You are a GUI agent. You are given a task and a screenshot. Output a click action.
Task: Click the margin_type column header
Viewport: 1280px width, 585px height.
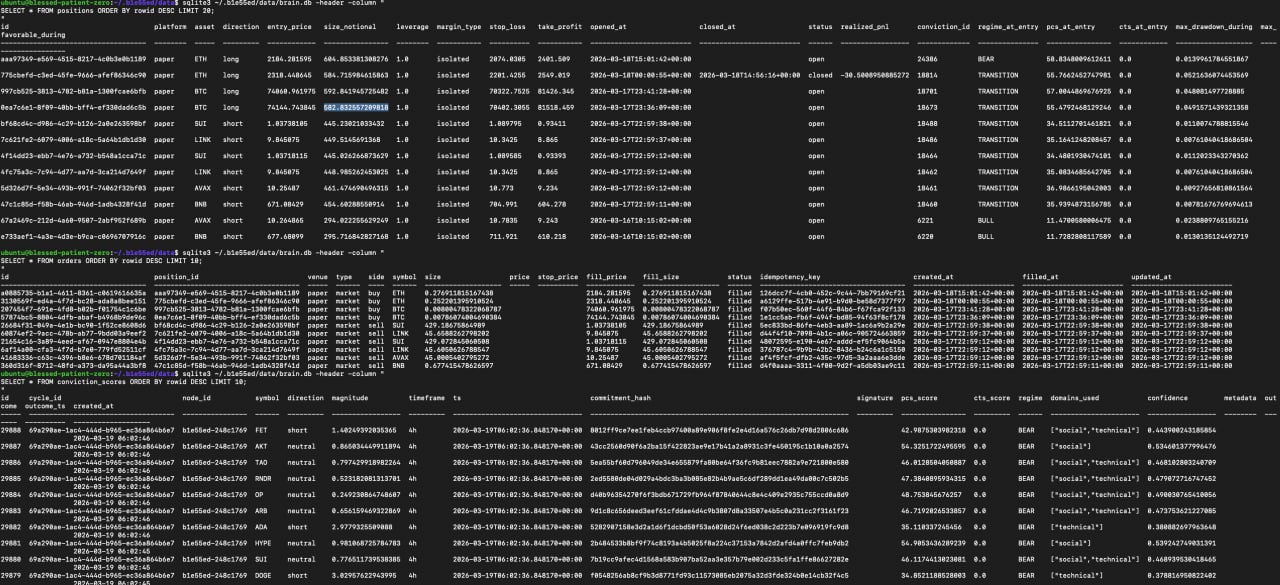pyautogui.click(x=459, y=27)
